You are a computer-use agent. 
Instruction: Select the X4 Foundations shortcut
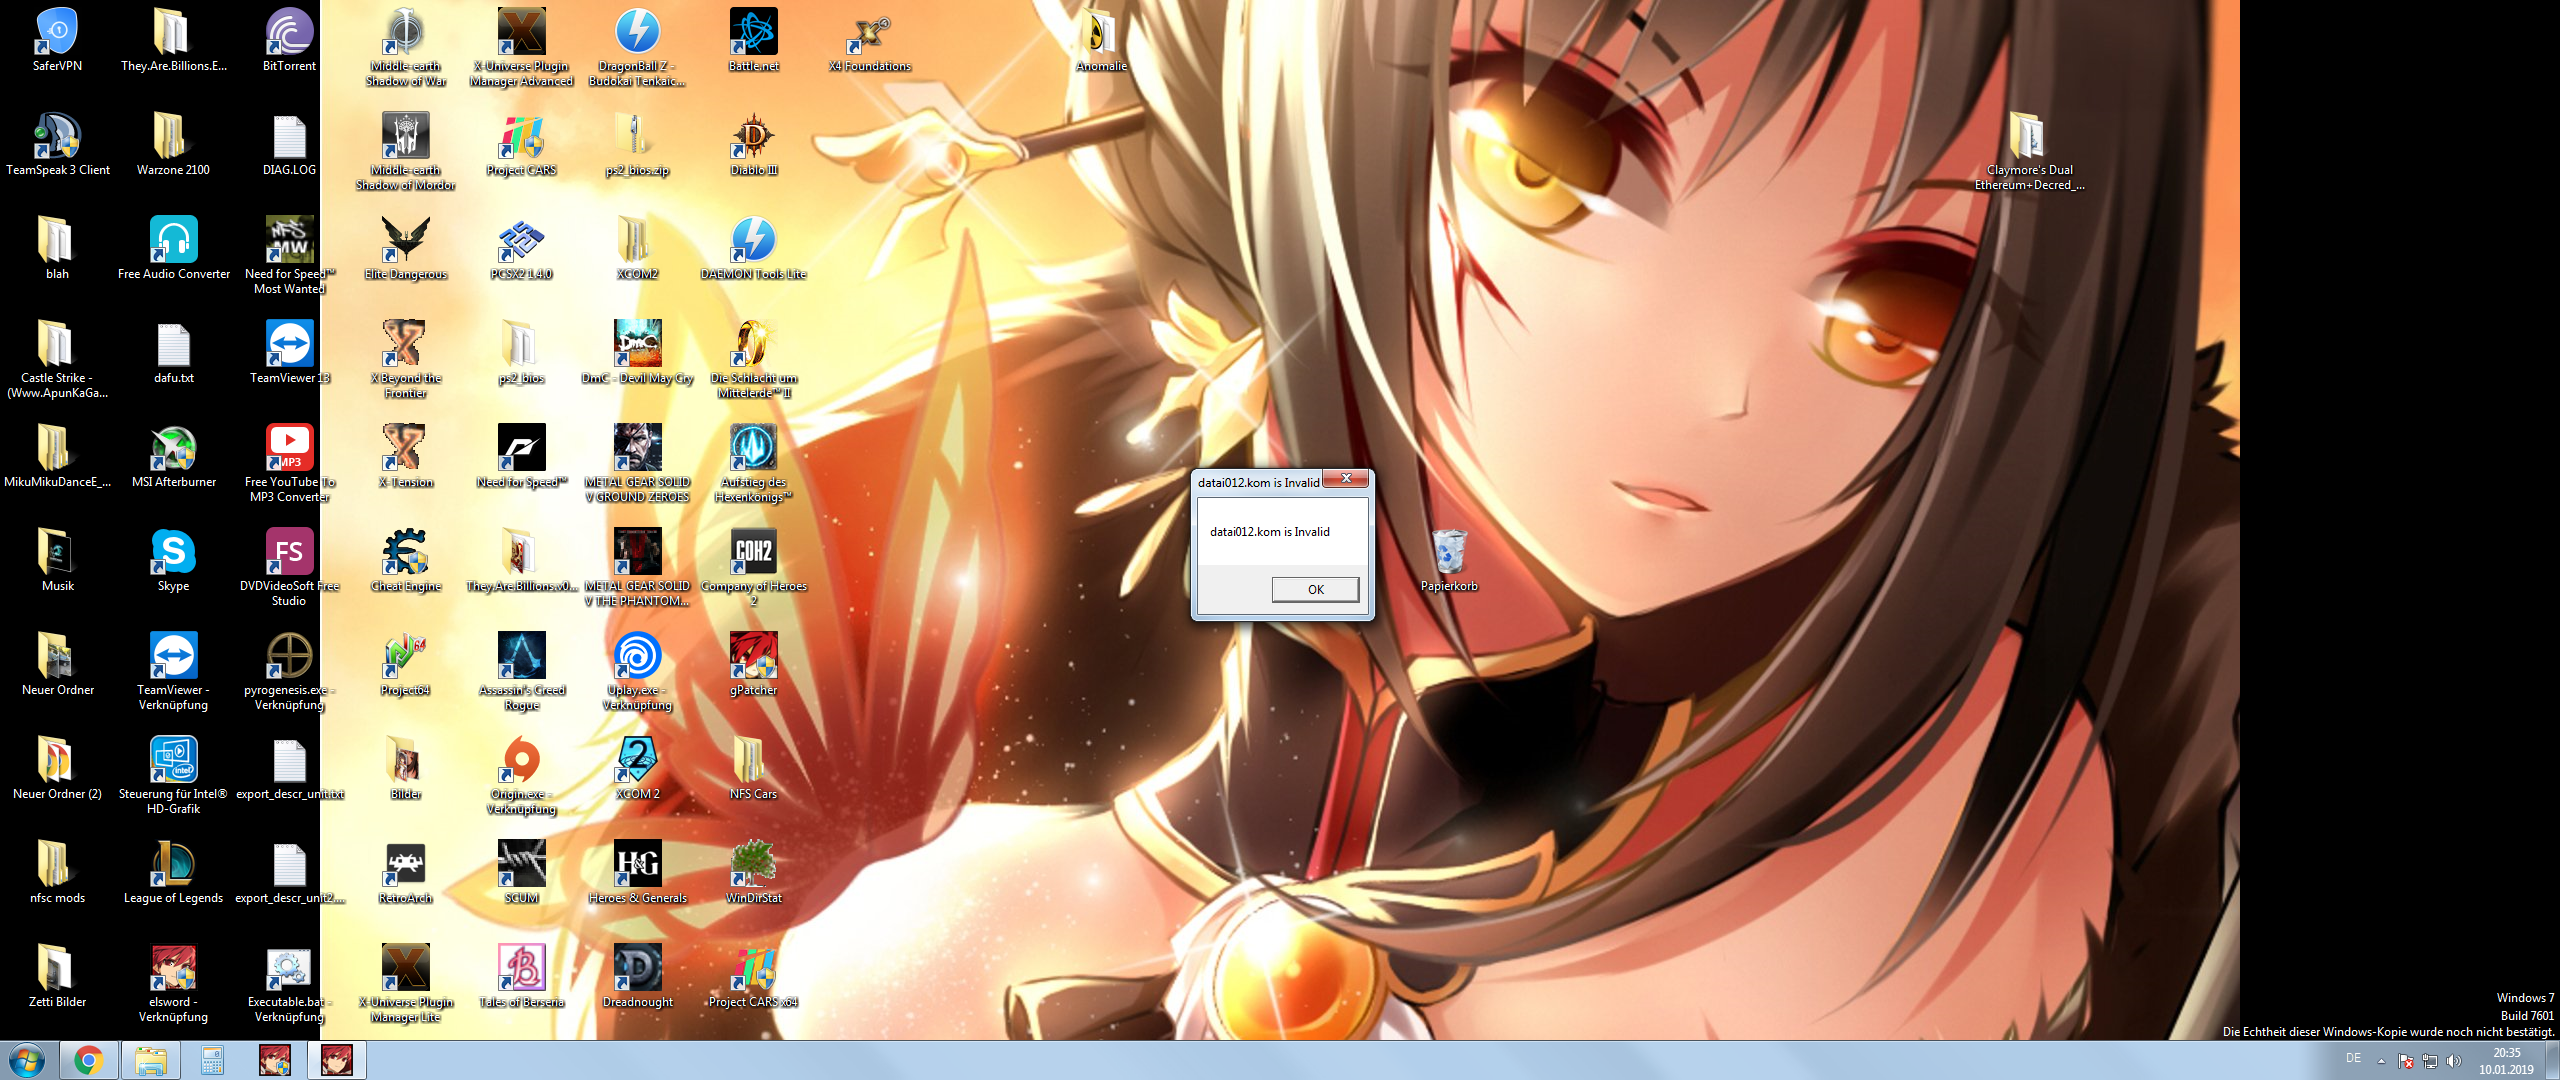tap(869, 40)
